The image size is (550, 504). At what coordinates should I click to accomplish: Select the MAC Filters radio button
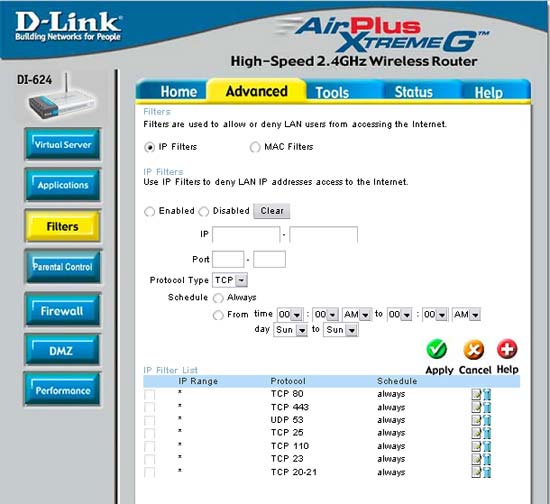255,147
